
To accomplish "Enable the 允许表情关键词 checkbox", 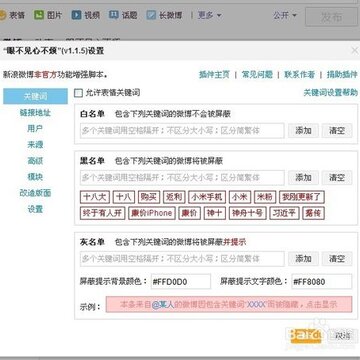I will pyautogui.click(x=78, y=93).
